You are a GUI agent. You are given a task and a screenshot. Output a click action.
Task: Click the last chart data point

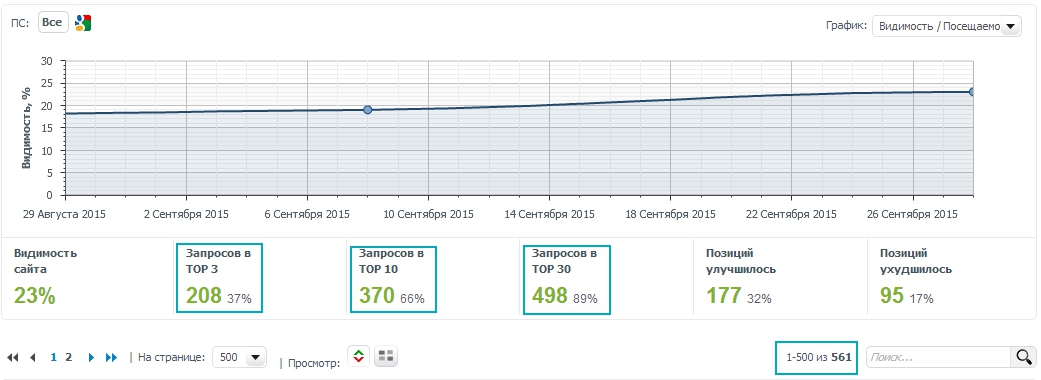coord(972,92)
